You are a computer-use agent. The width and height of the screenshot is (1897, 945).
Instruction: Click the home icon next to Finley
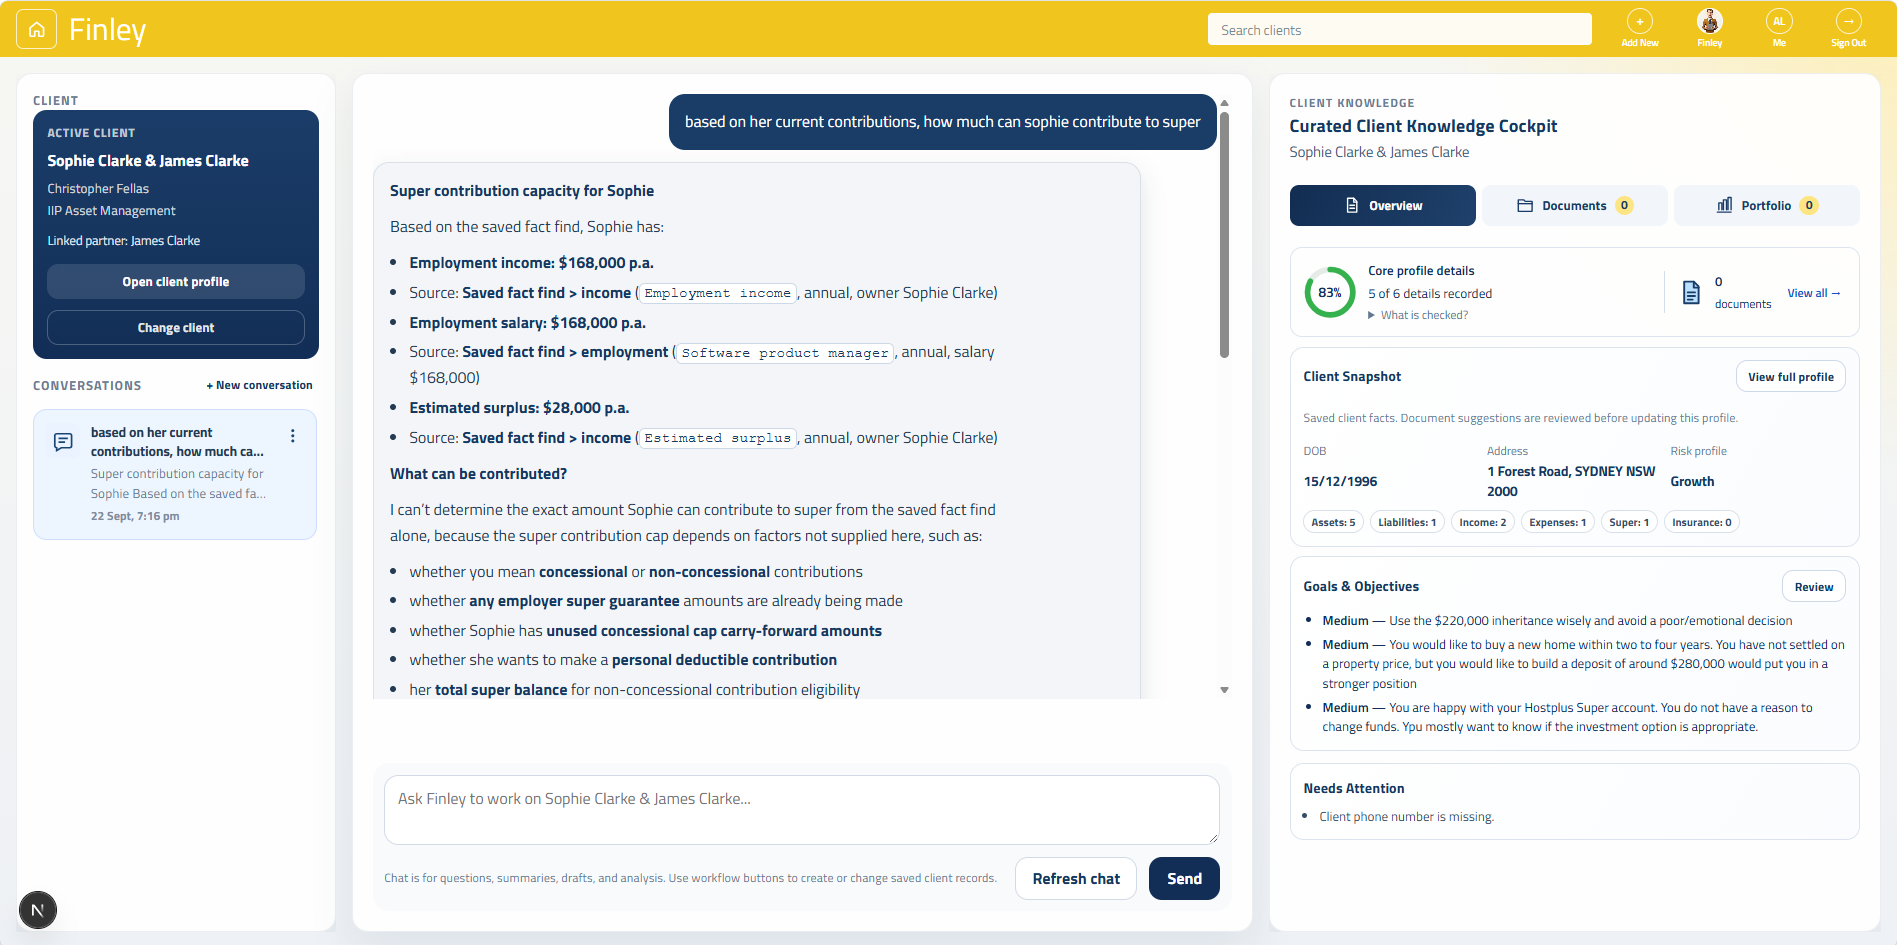tap(37, 30)
